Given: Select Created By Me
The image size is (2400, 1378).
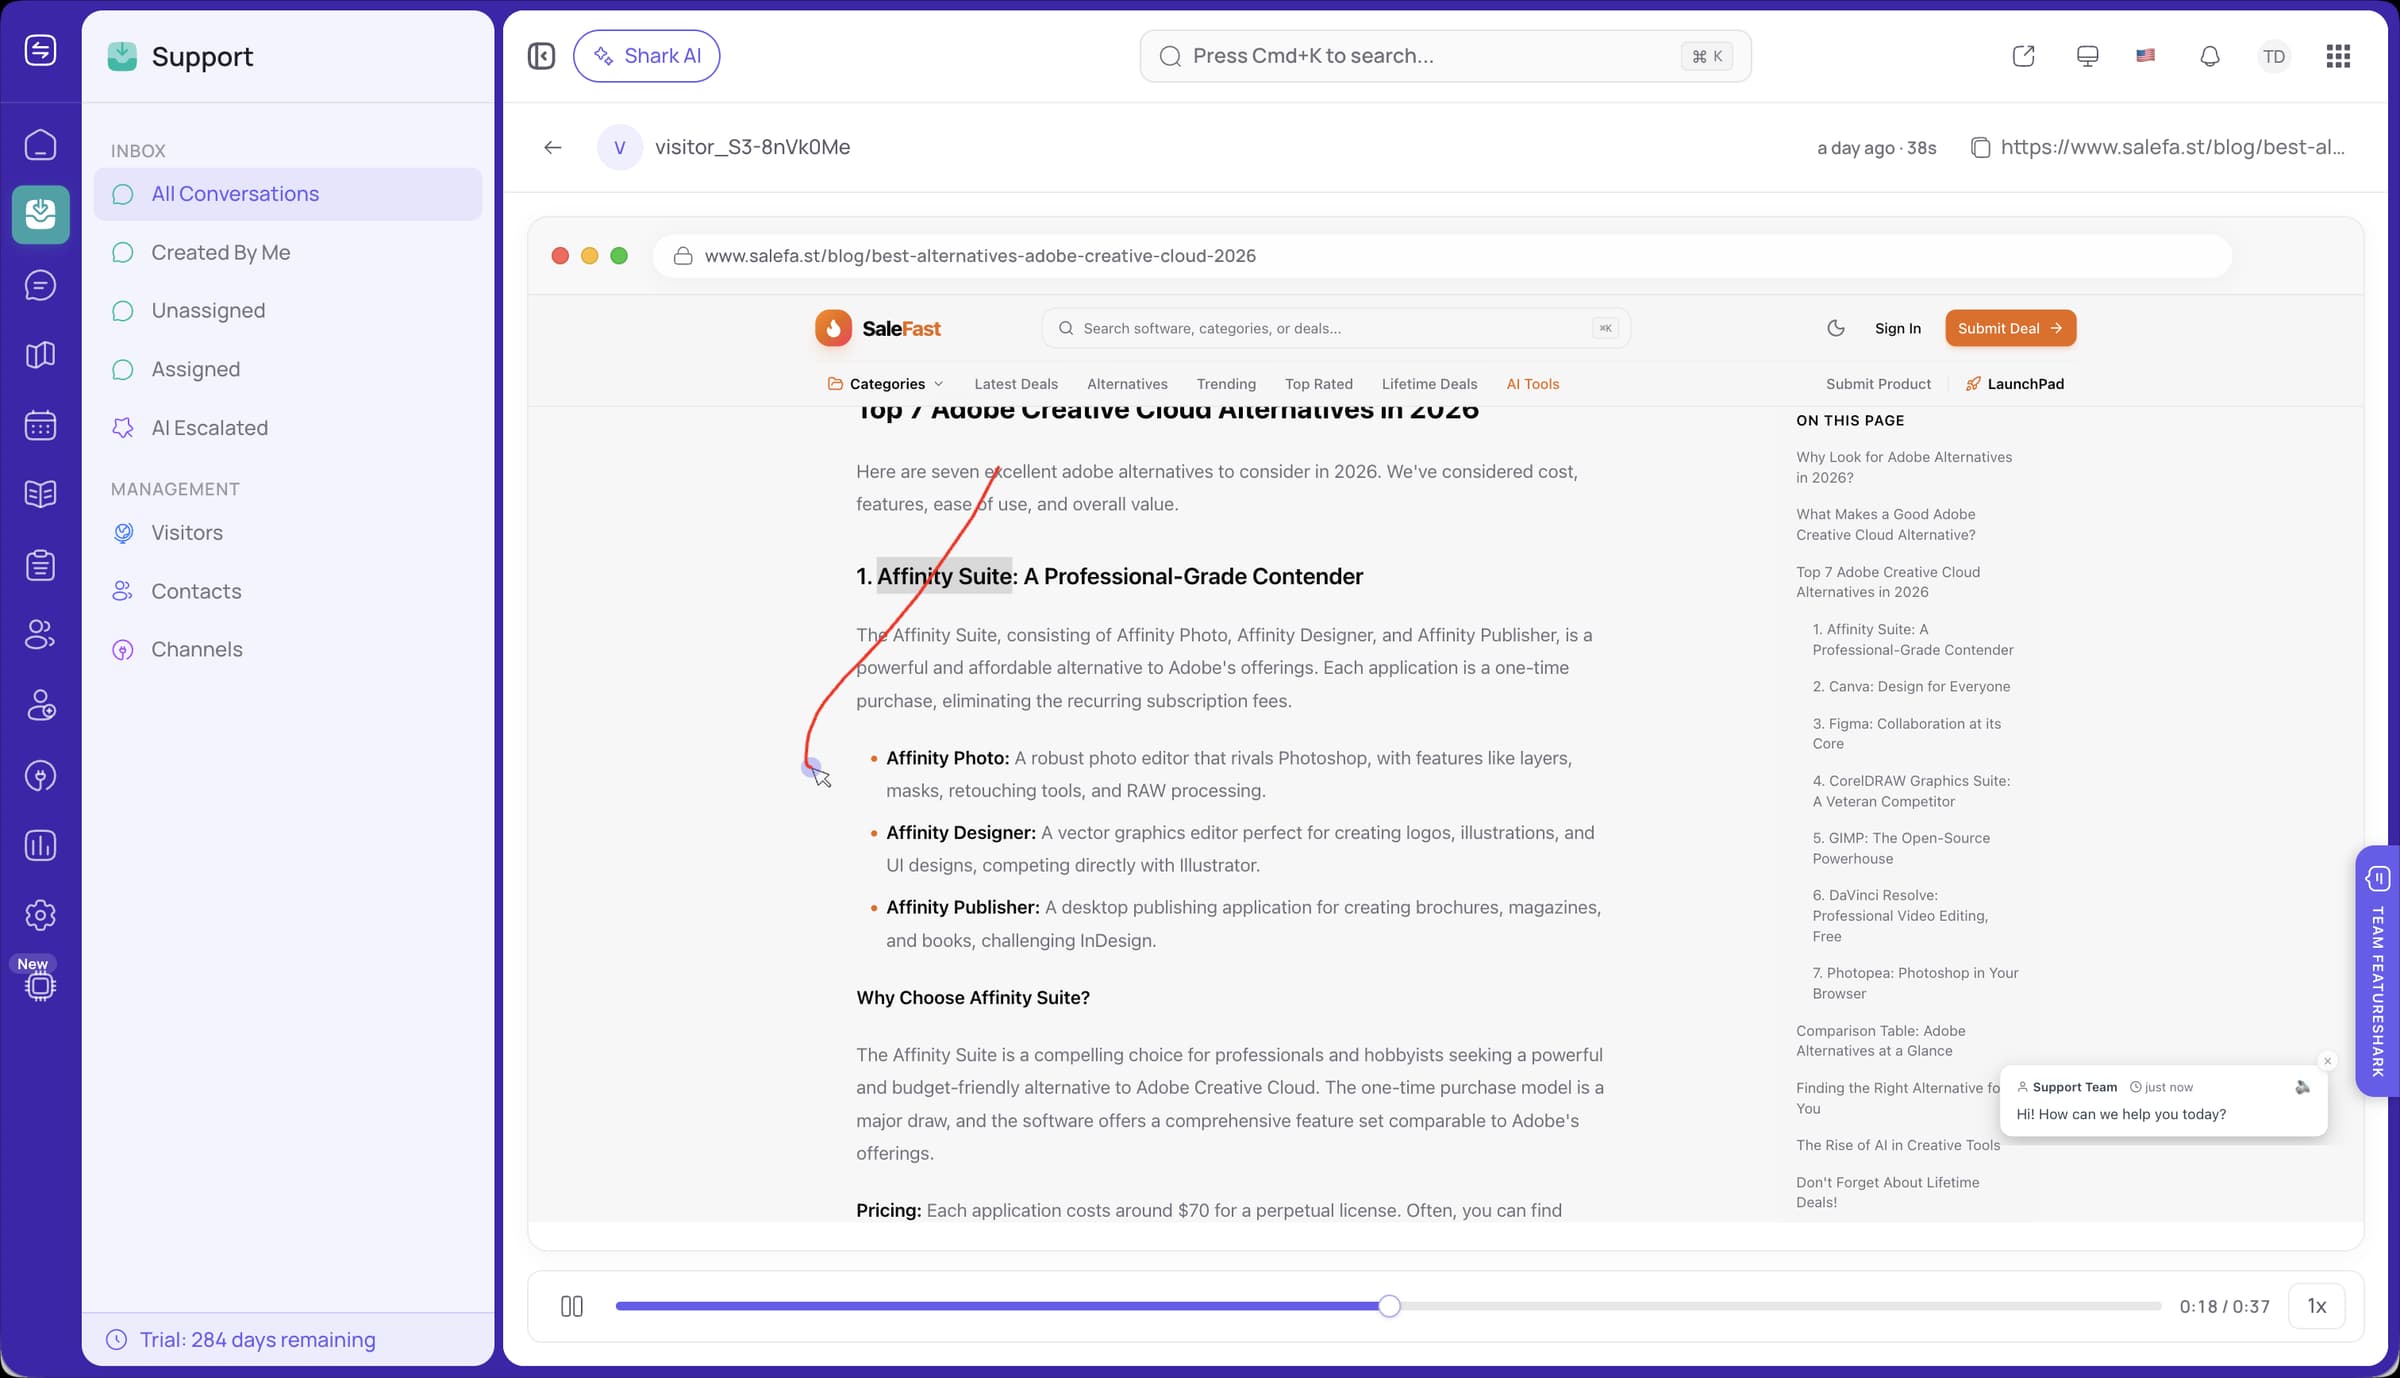Looking at the screenshot, I should tap(288, 253).
